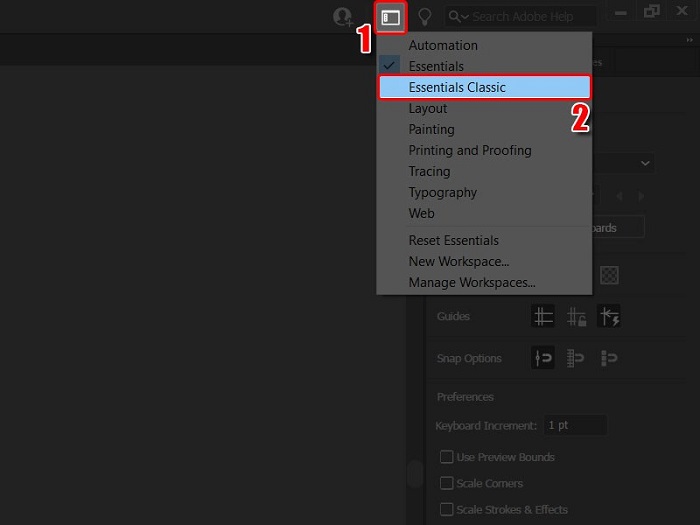The height and width of the screenshot is (525, 700).
Task: Enable the Scale Corners checkbox
Action: [x=446, y=483]
